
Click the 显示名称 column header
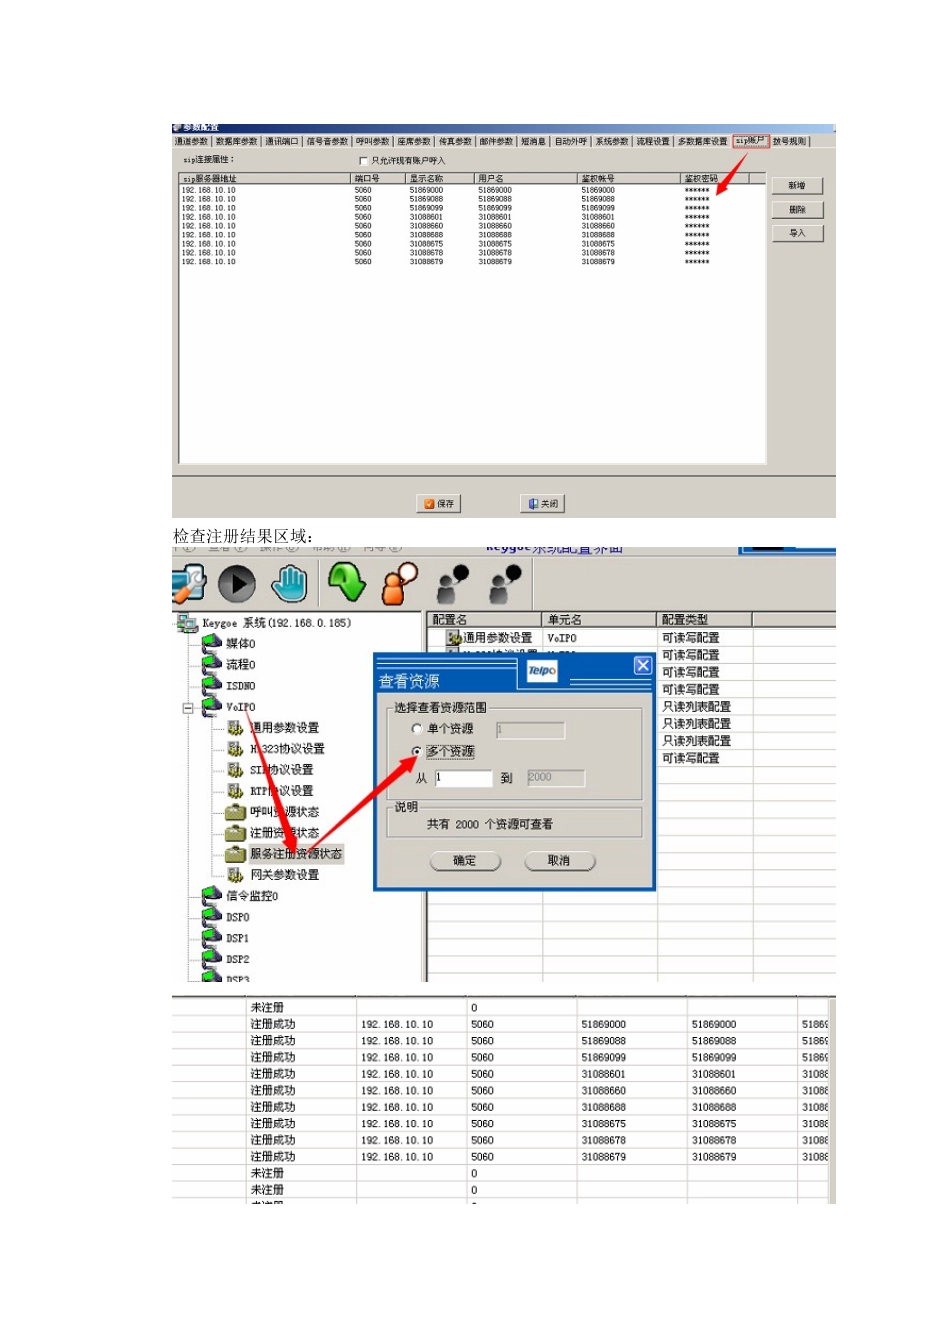(440, 178)
